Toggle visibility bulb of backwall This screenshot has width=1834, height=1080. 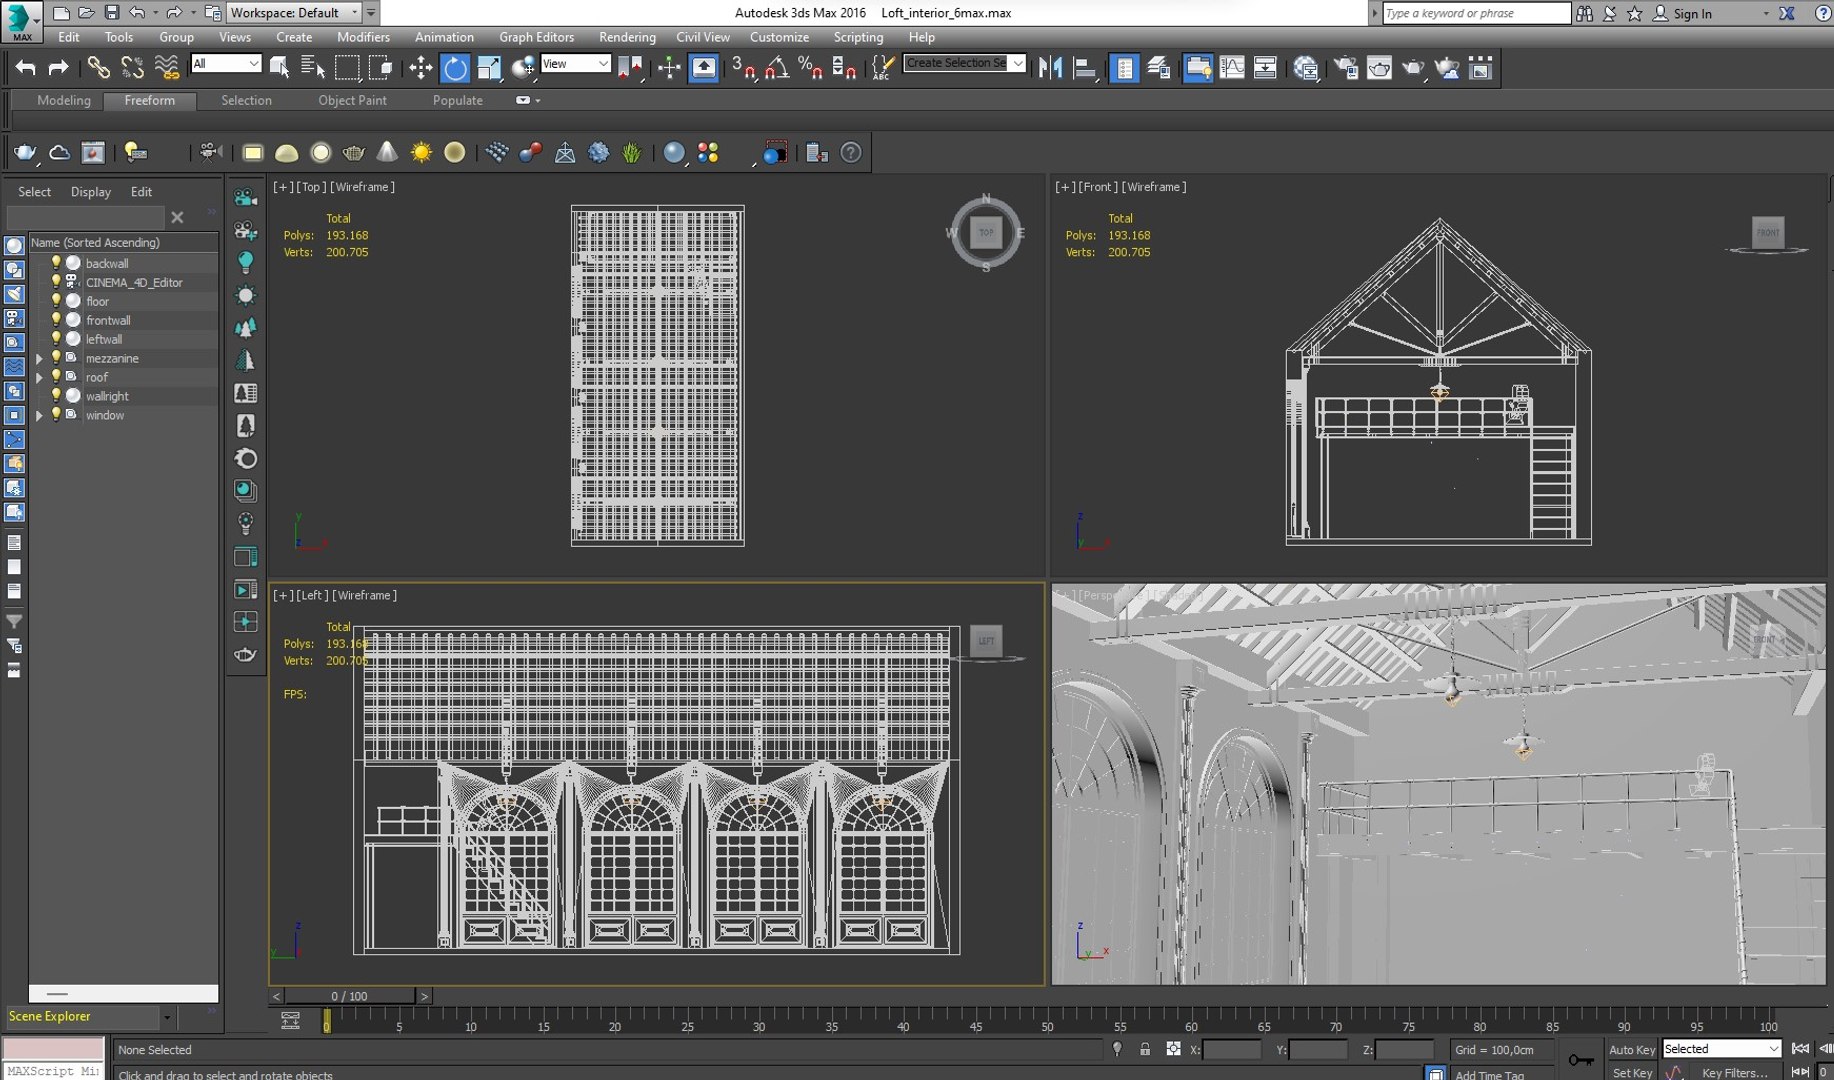pyautogui.click(x=56, y=263)
